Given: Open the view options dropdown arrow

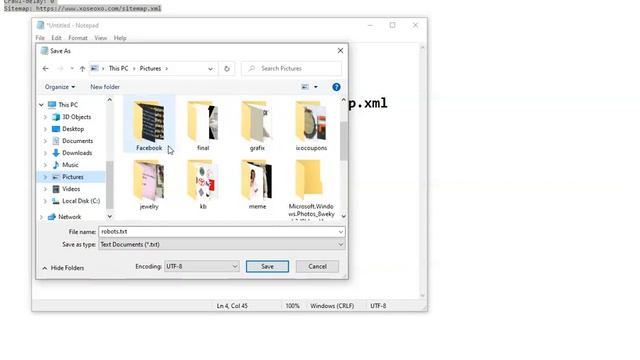Looking at the screenshot, I should [316, 87].
